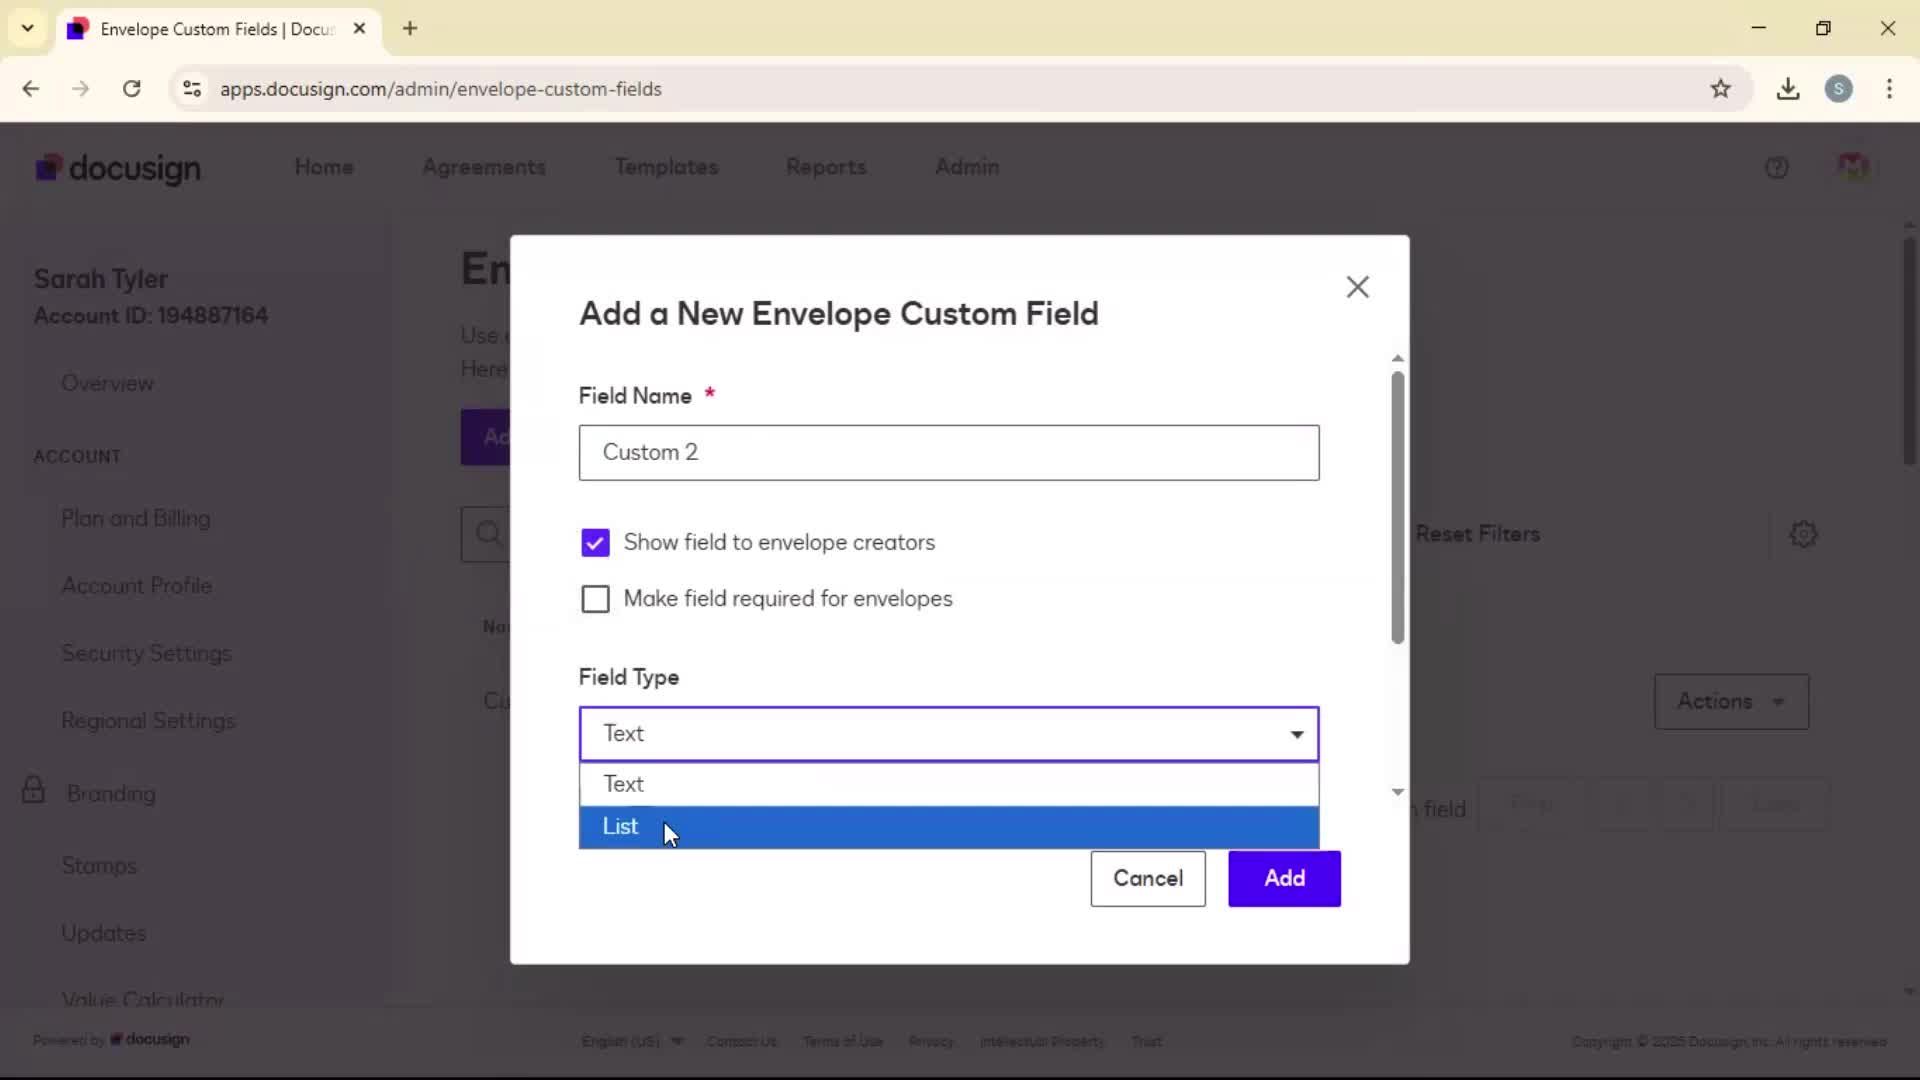Close the Add Envelope Custom Field dialog

pyautogui.click(x=1357, y=287)
